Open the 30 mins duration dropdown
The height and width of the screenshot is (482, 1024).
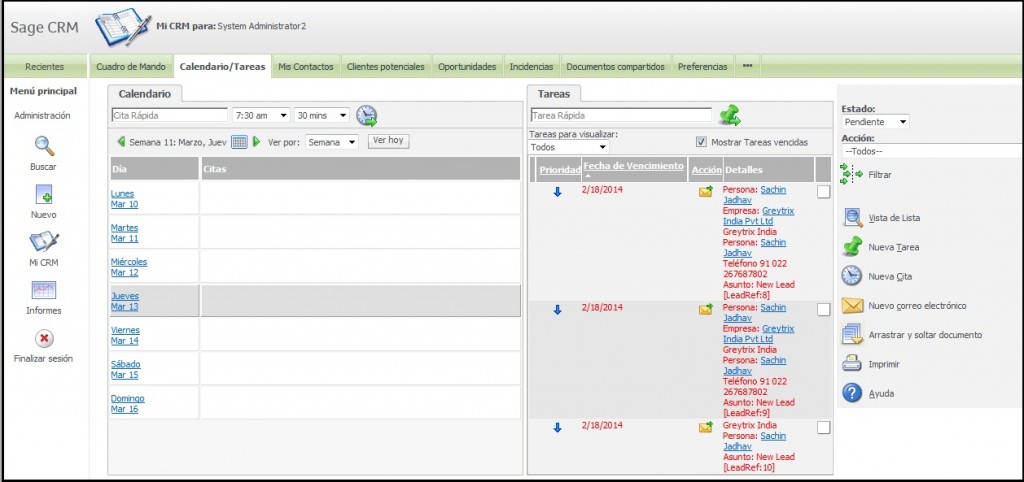[x=322, y=115]
